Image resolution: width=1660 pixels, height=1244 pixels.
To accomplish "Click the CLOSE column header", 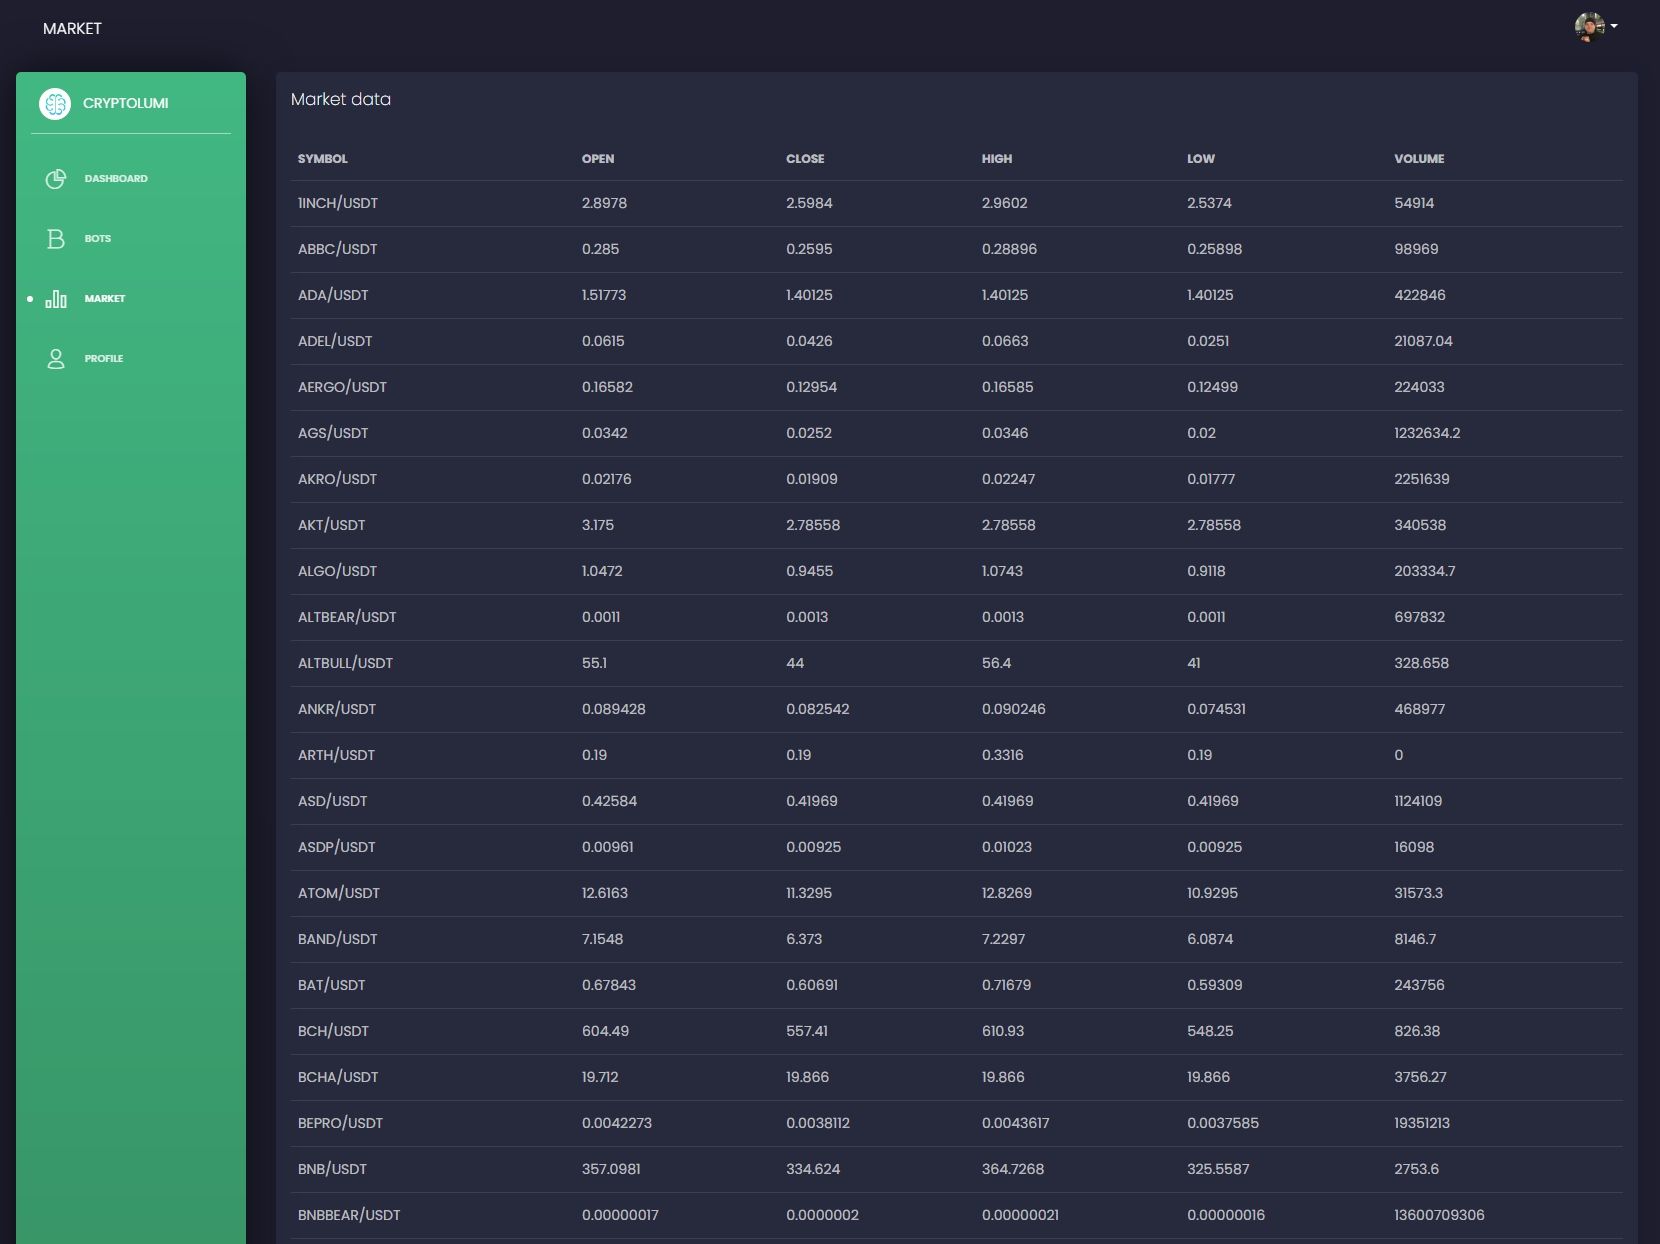I will click(x=805, y=158).
